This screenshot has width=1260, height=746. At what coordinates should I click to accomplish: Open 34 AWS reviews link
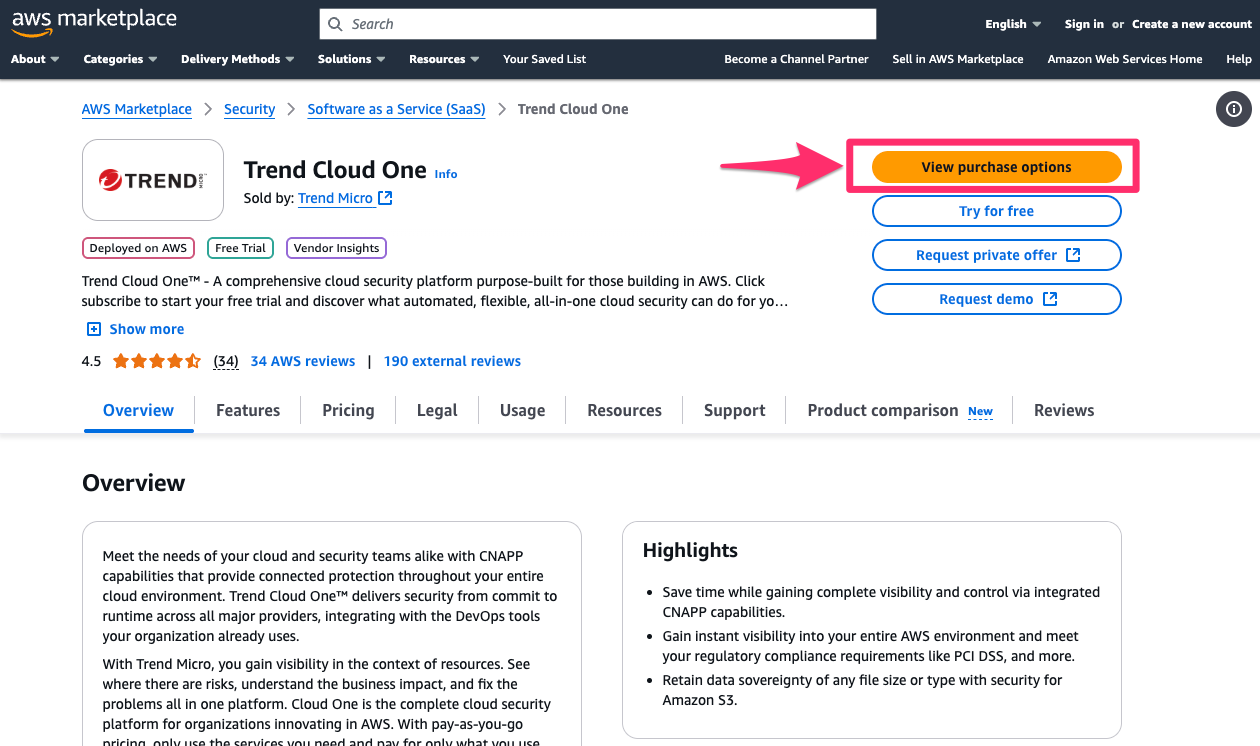tap(303, 361)
